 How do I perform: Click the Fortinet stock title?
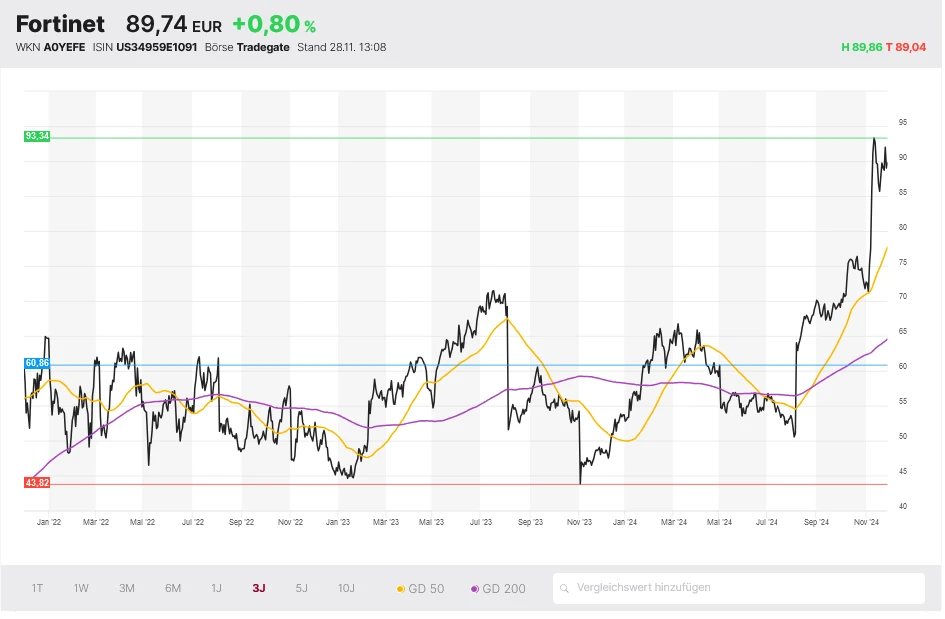tap(60, 24)
